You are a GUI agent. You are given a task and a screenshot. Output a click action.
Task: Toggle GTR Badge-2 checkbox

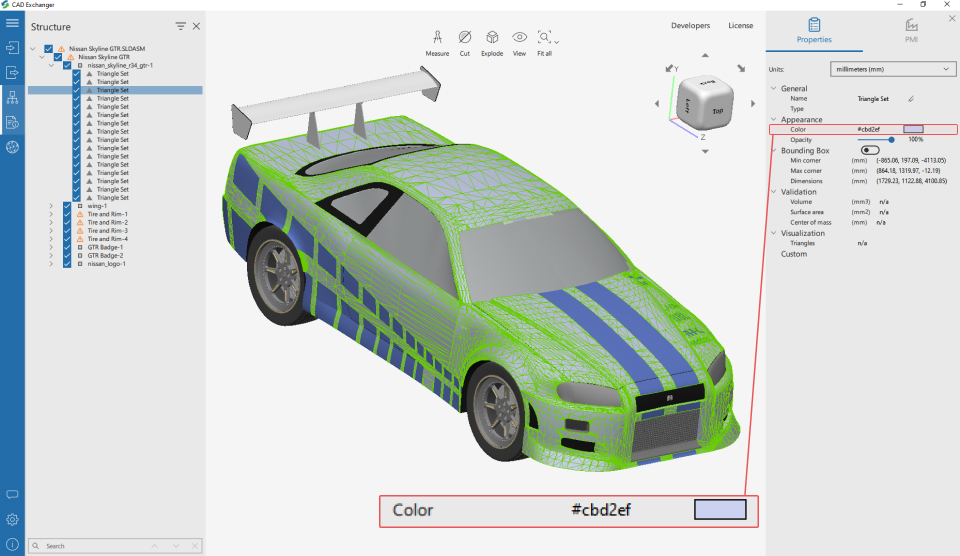tap(67, 255)
